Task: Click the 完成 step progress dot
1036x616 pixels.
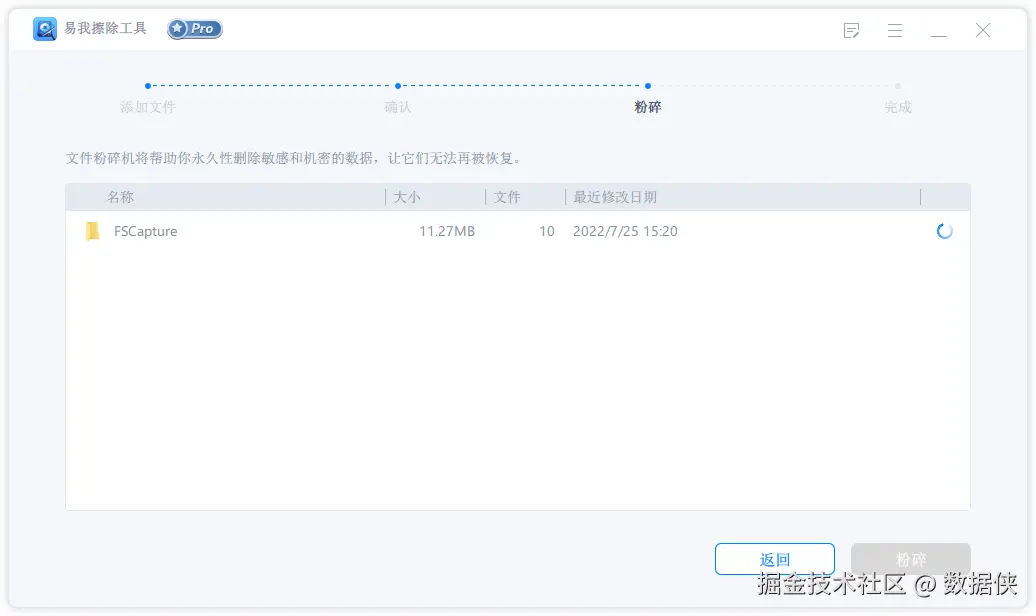Action: pyautogui.click(x=898, y=87)
